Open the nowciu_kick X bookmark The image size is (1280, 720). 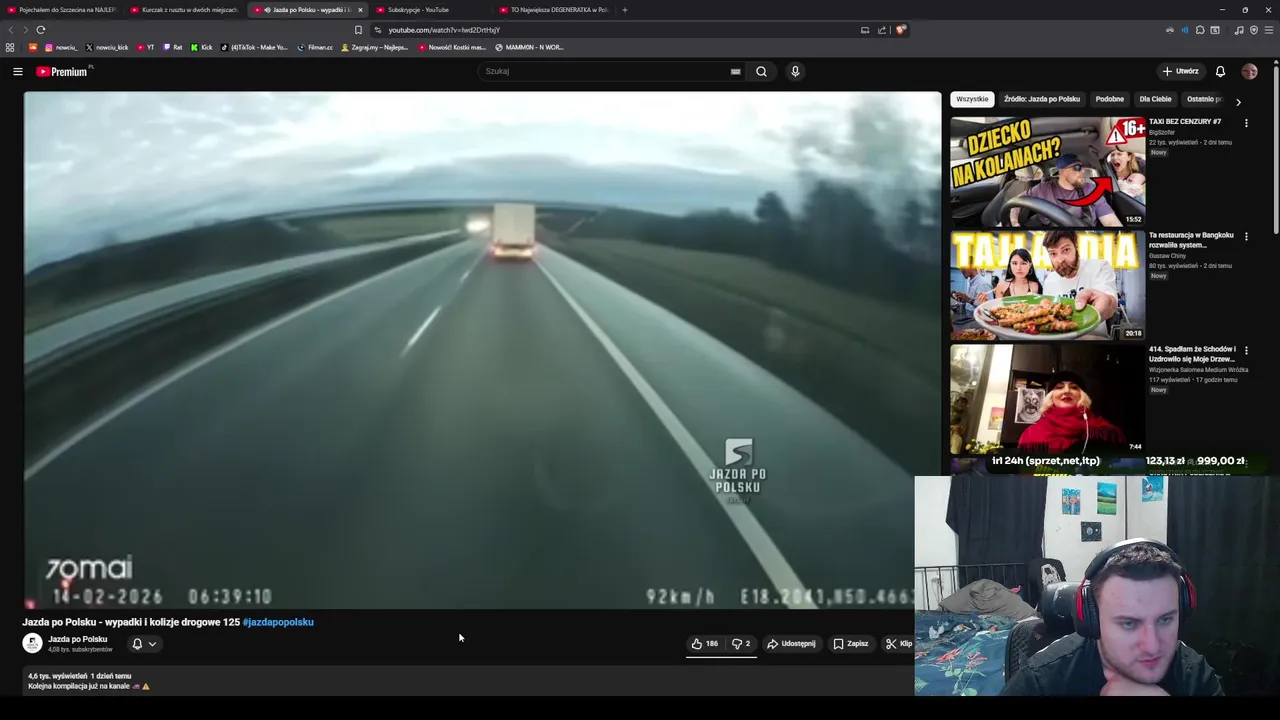(x=107, y=47)
